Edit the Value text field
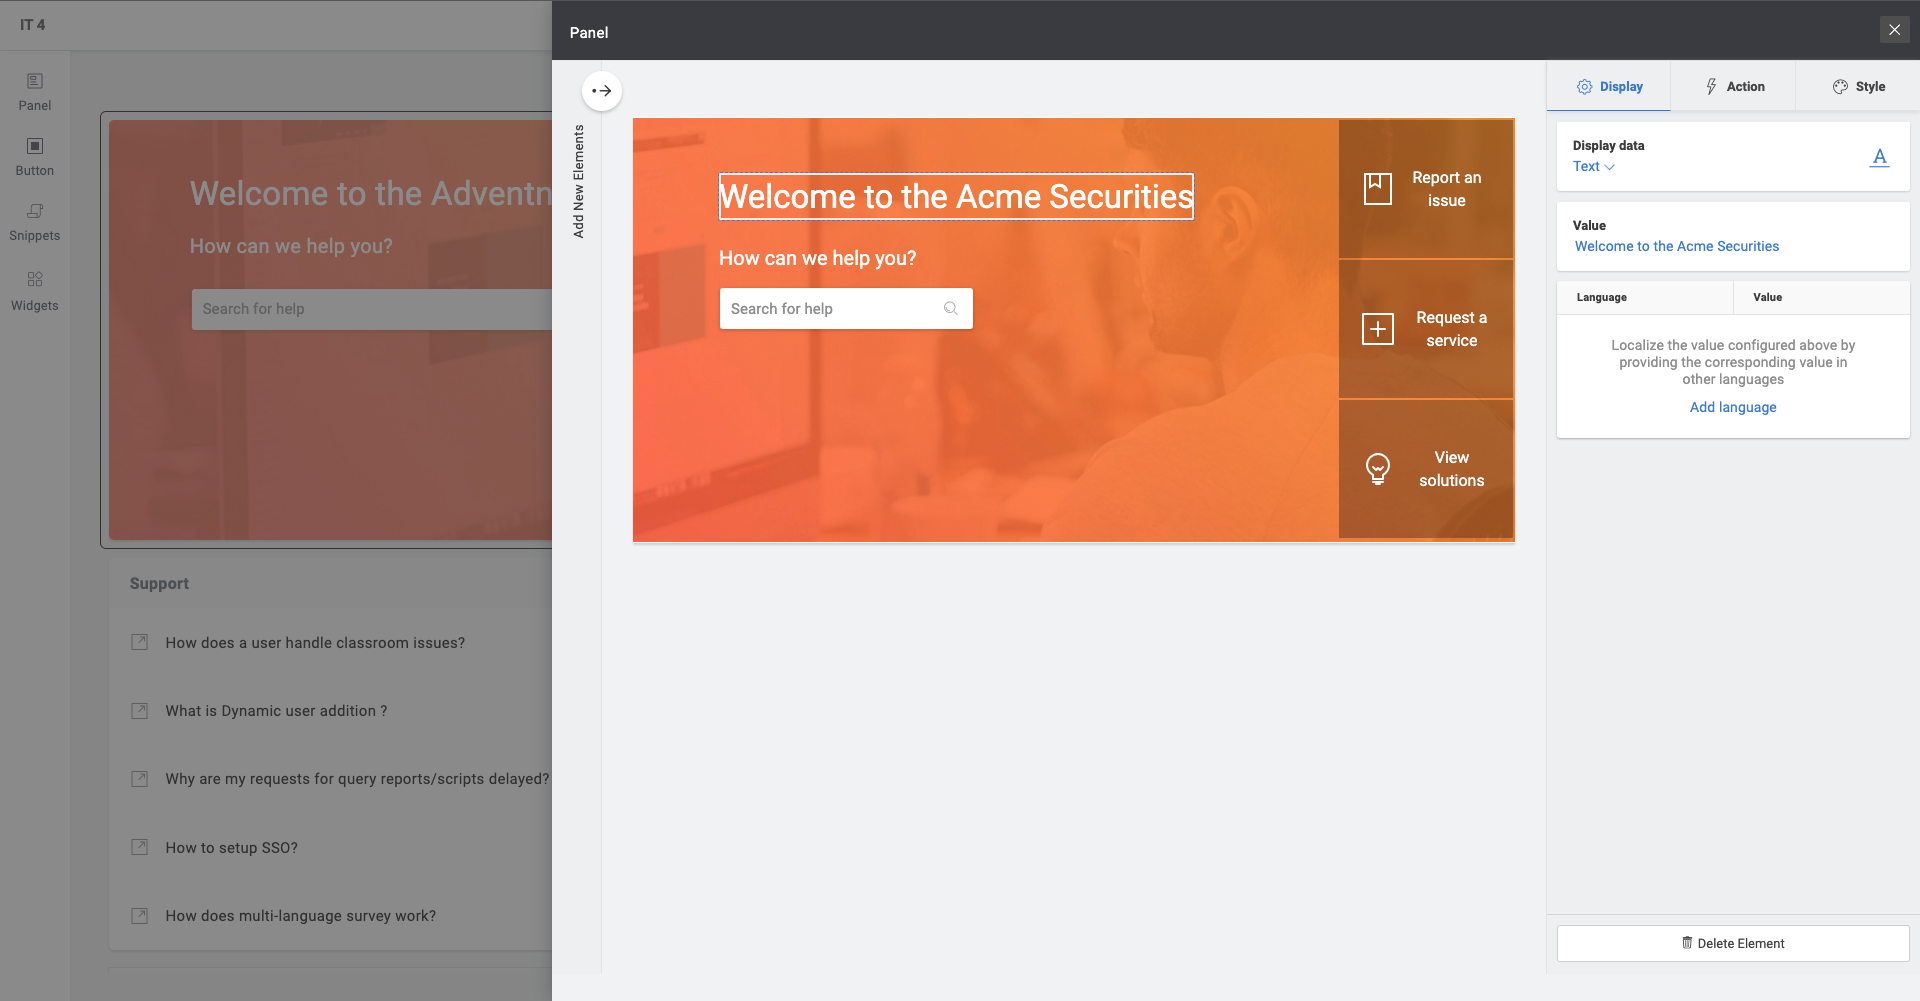 coord(1676,247)
